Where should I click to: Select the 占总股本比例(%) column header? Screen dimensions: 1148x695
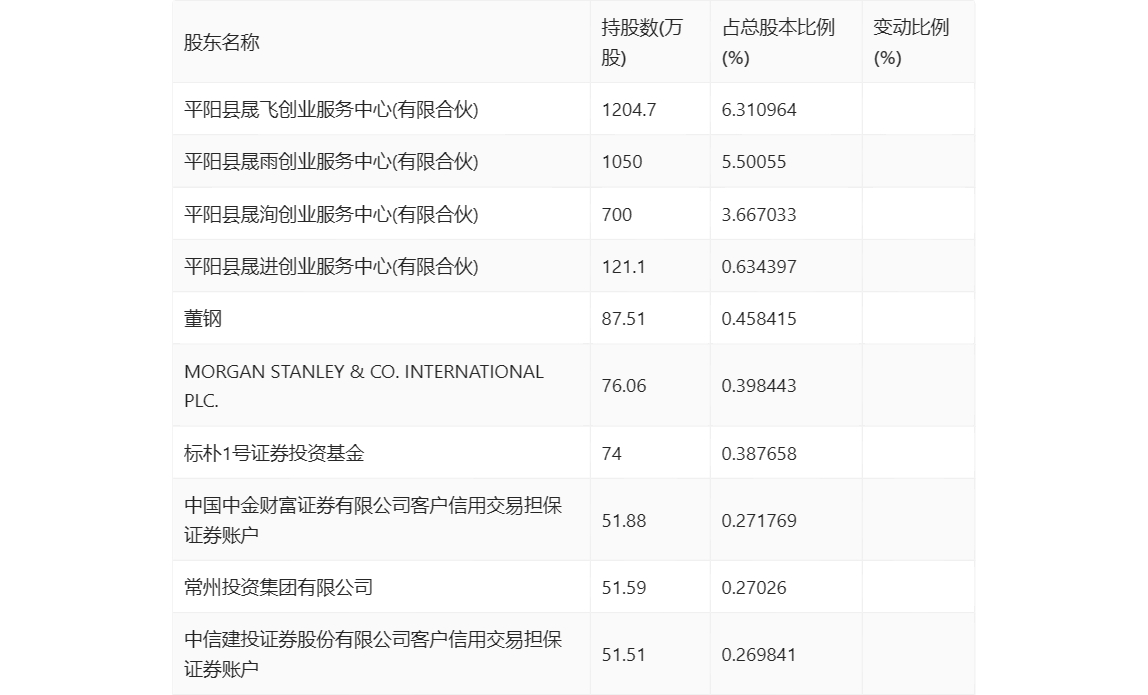(x=778, y=42)
